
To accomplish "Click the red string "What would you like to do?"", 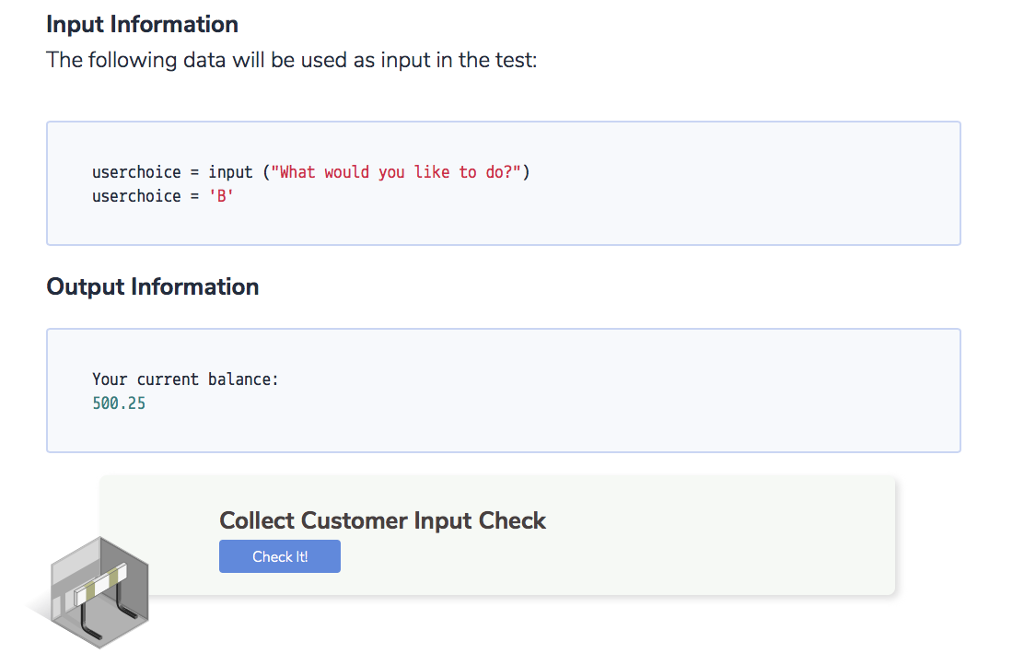I will [x=397, y=171].
